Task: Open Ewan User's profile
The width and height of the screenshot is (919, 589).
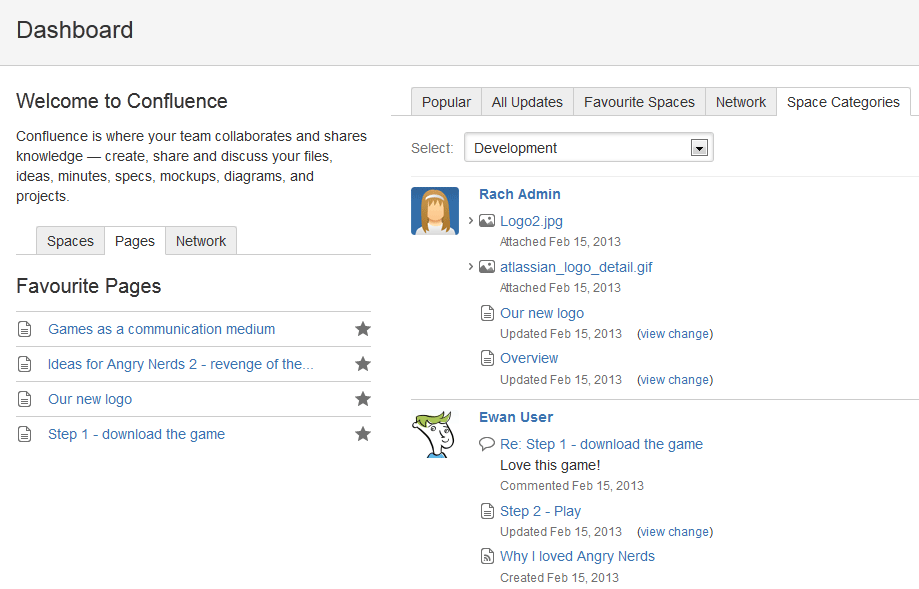Action: pyautogui.click(x=516, y=417)
